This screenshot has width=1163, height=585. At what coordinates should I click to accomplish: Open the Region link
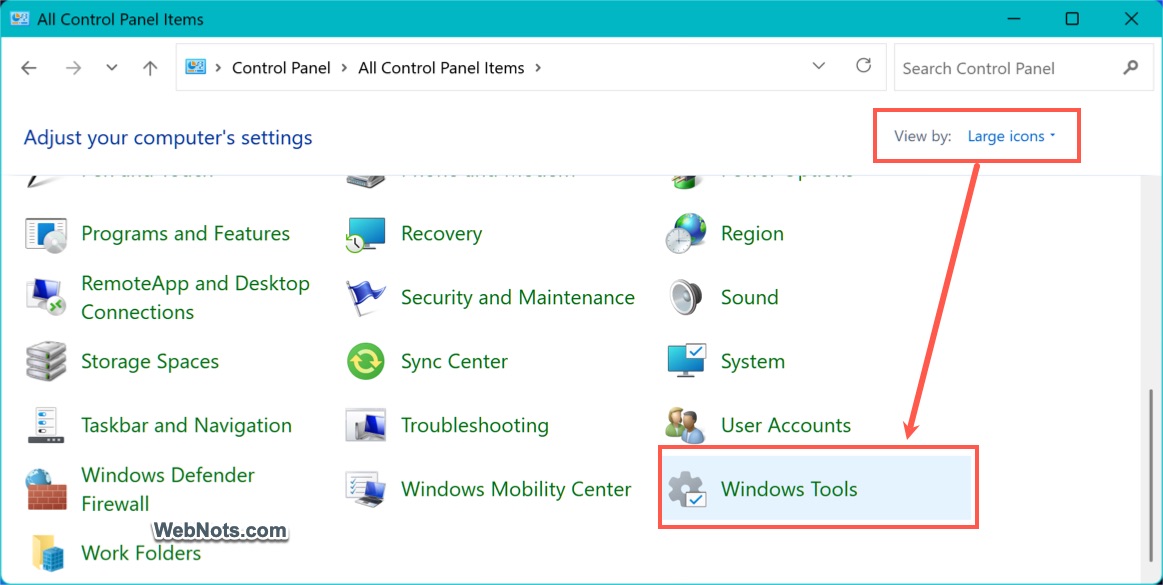[752, 234]
